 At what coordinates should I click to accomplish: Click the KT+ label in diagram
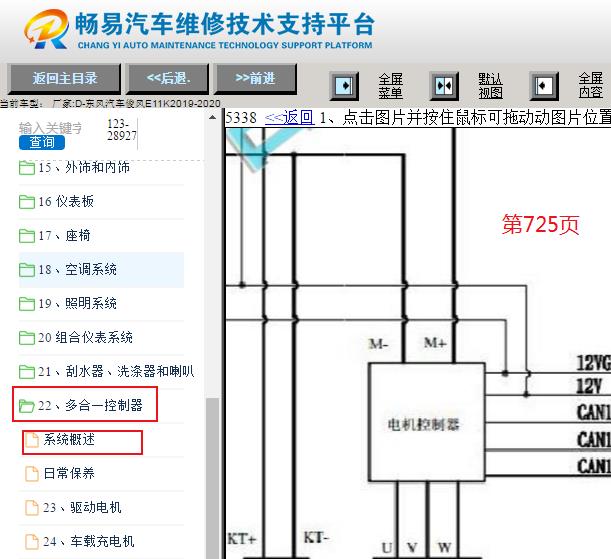242,539
